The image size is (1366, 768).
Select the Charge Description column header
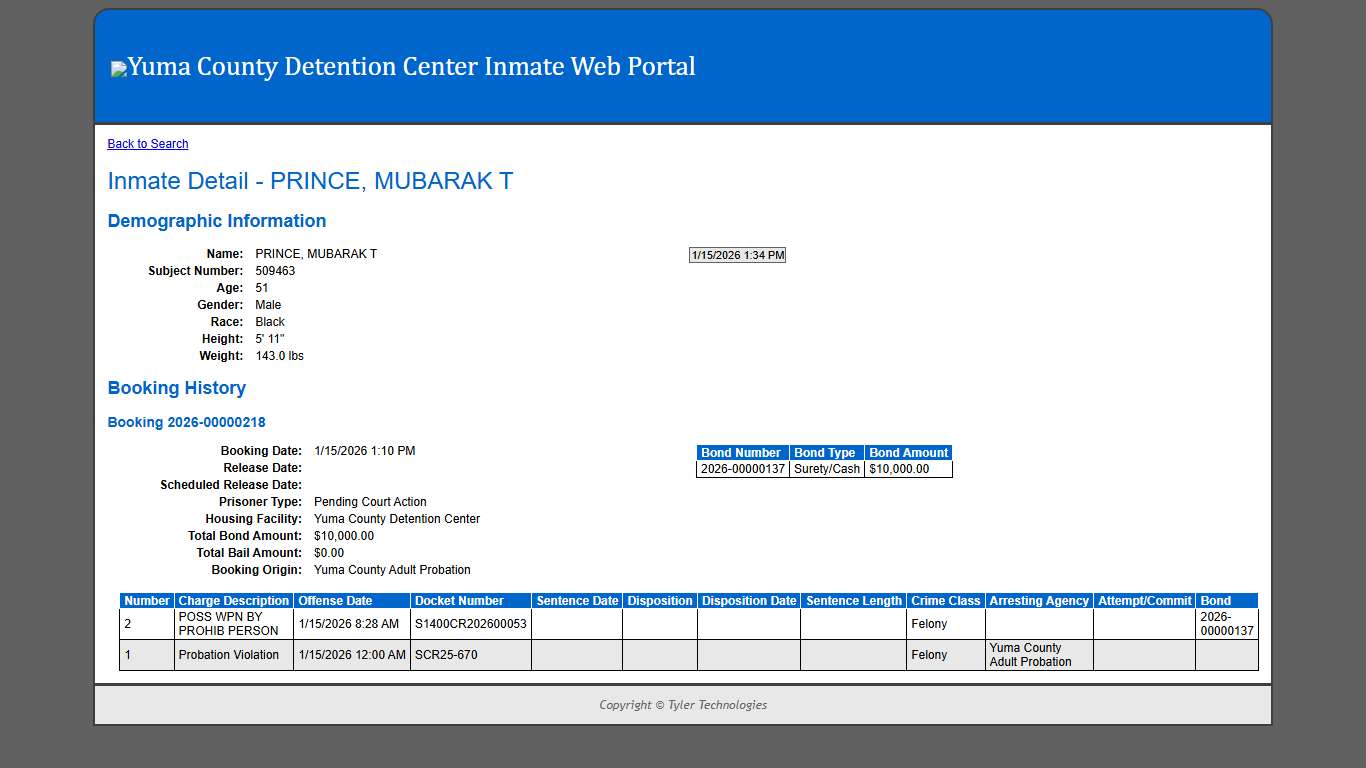[233, 600]
